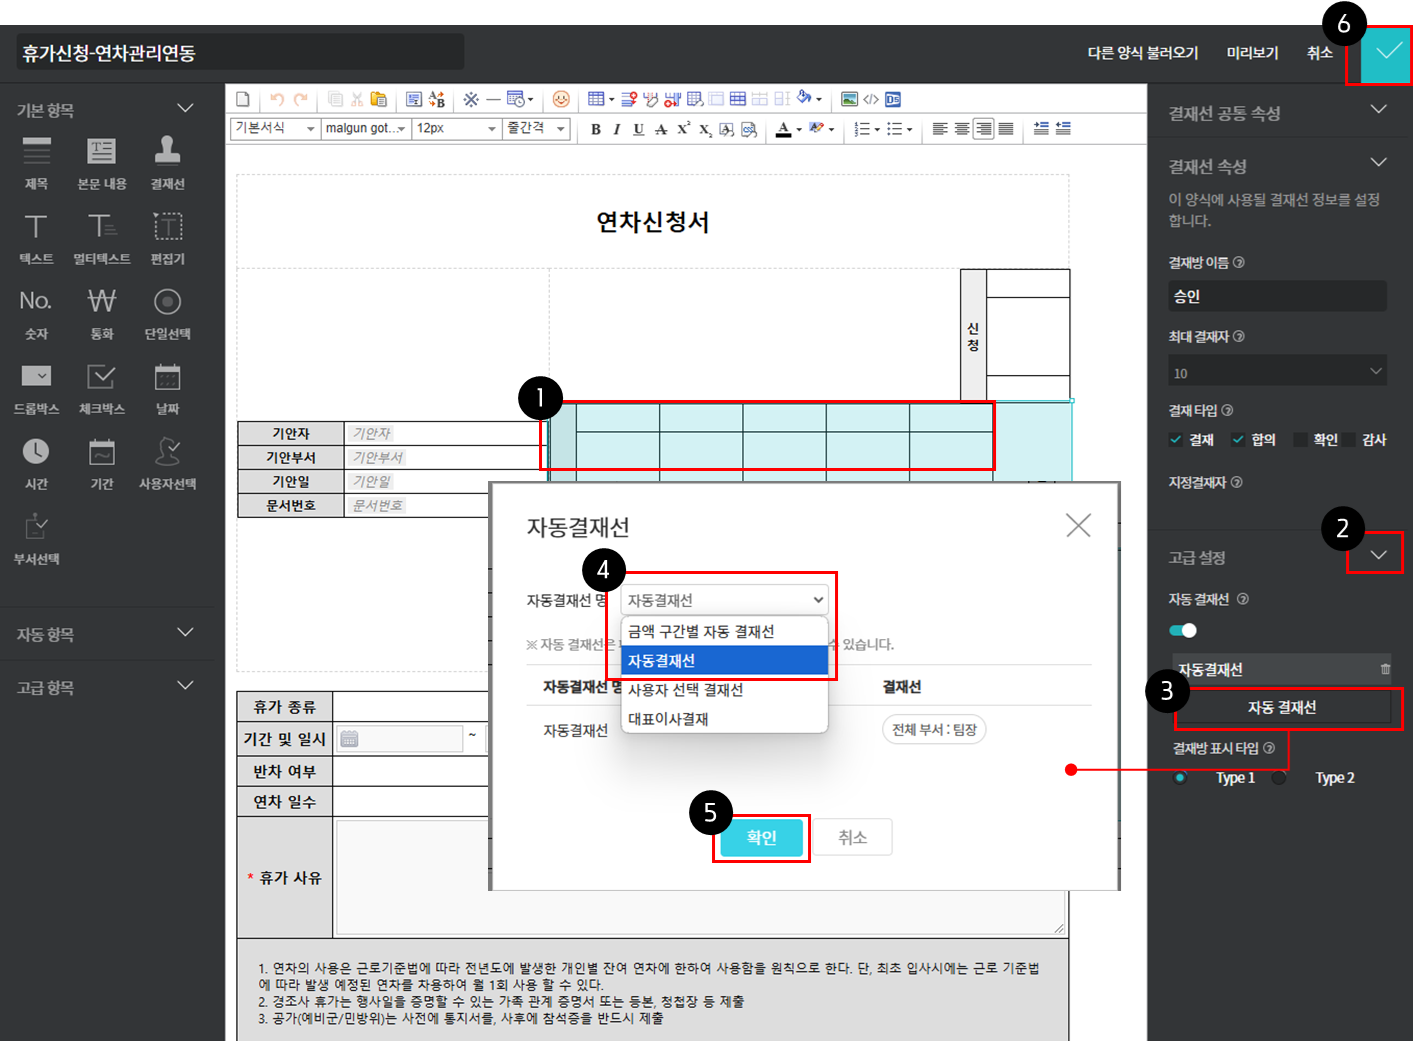This screenshot has height=1041, width=1413.
Task: Open the 최대 결재자 dropdown
Action: point(1277,372)
